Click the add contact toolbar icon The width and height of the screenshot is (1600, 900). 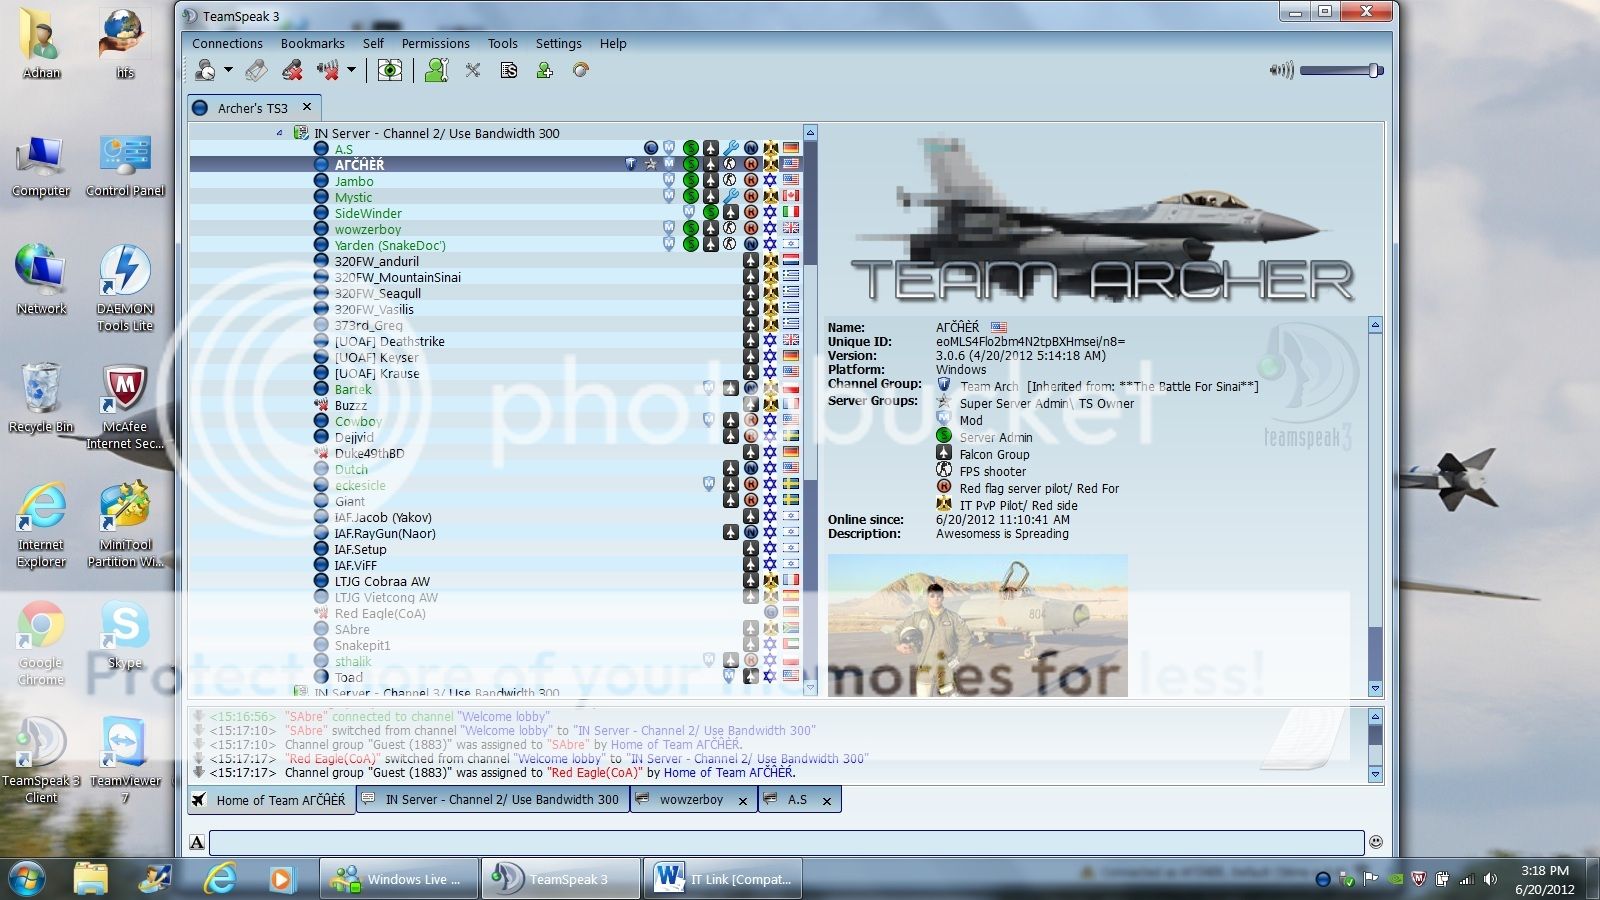tap(545, 70)
